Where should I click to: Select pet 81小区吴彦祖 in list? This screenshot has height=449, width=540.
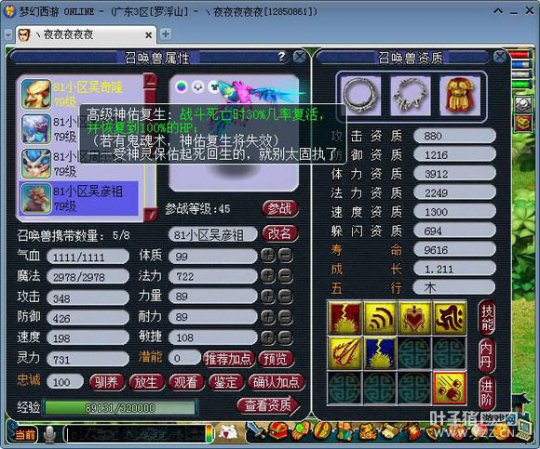point(79,199)
